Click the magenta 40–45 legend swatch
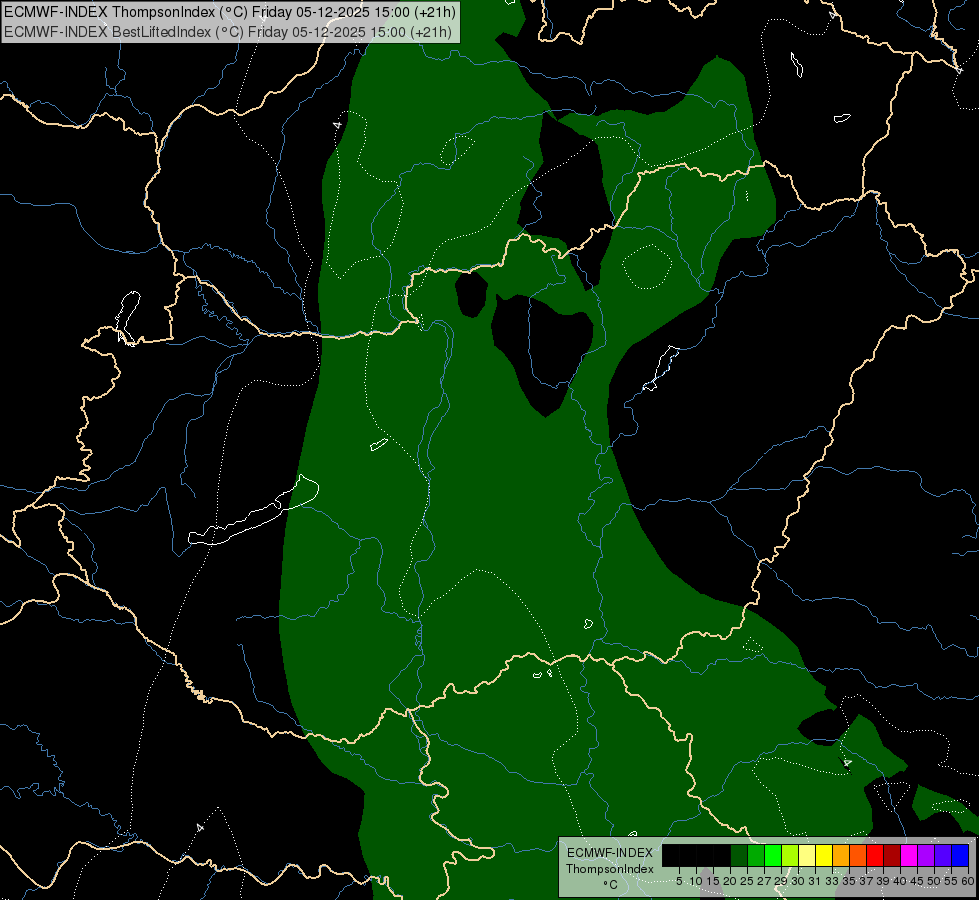Viewport: 979px width, 900px height. pos(909,855)
